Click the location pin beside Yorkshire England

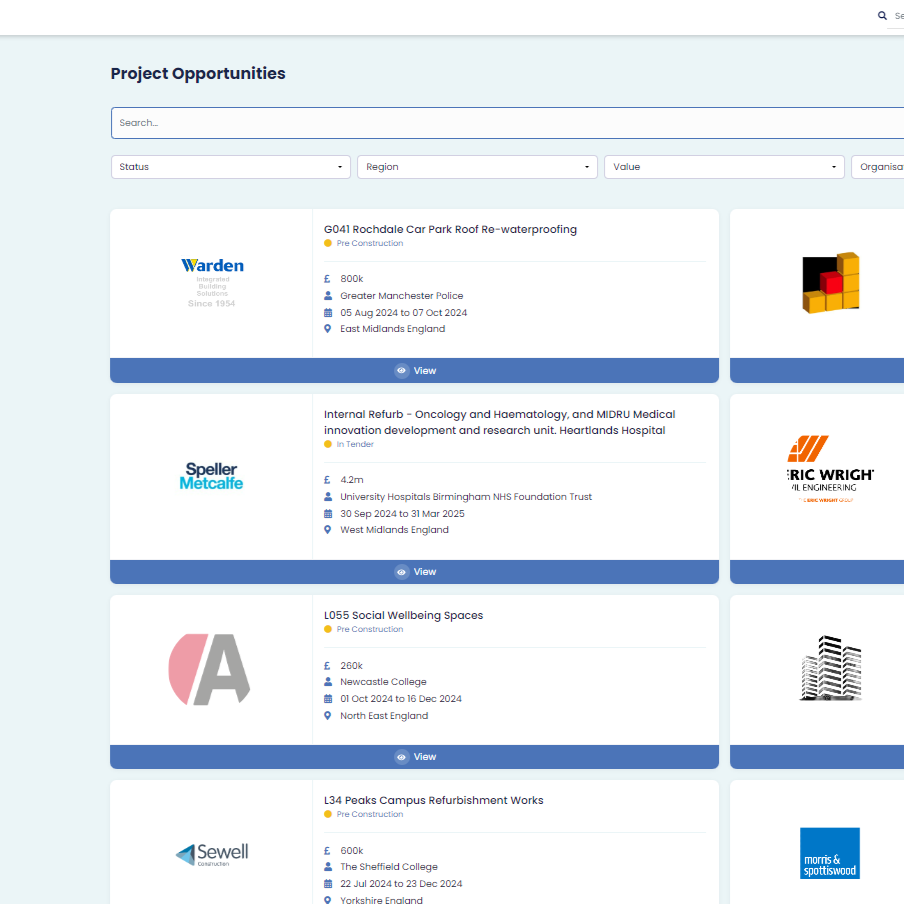pos(327,900)
